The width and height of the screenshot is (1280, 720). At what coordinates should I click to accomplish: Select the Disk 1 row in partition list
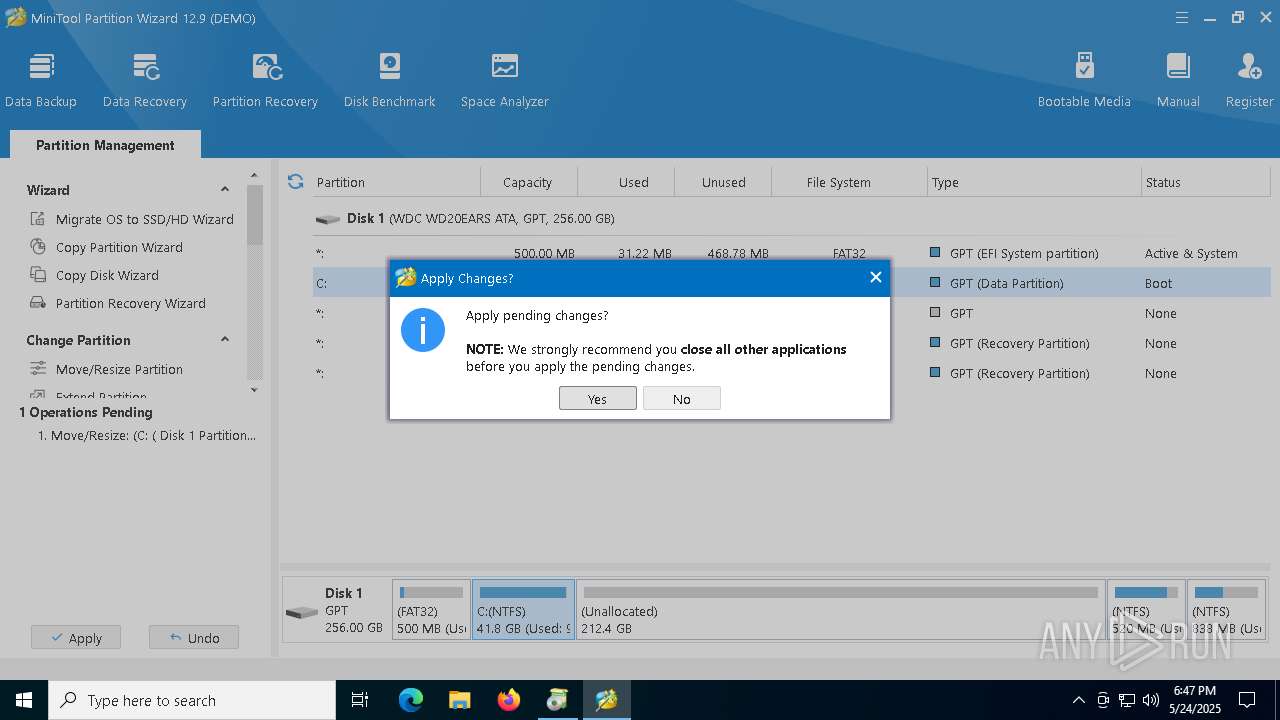pos(792,218)
